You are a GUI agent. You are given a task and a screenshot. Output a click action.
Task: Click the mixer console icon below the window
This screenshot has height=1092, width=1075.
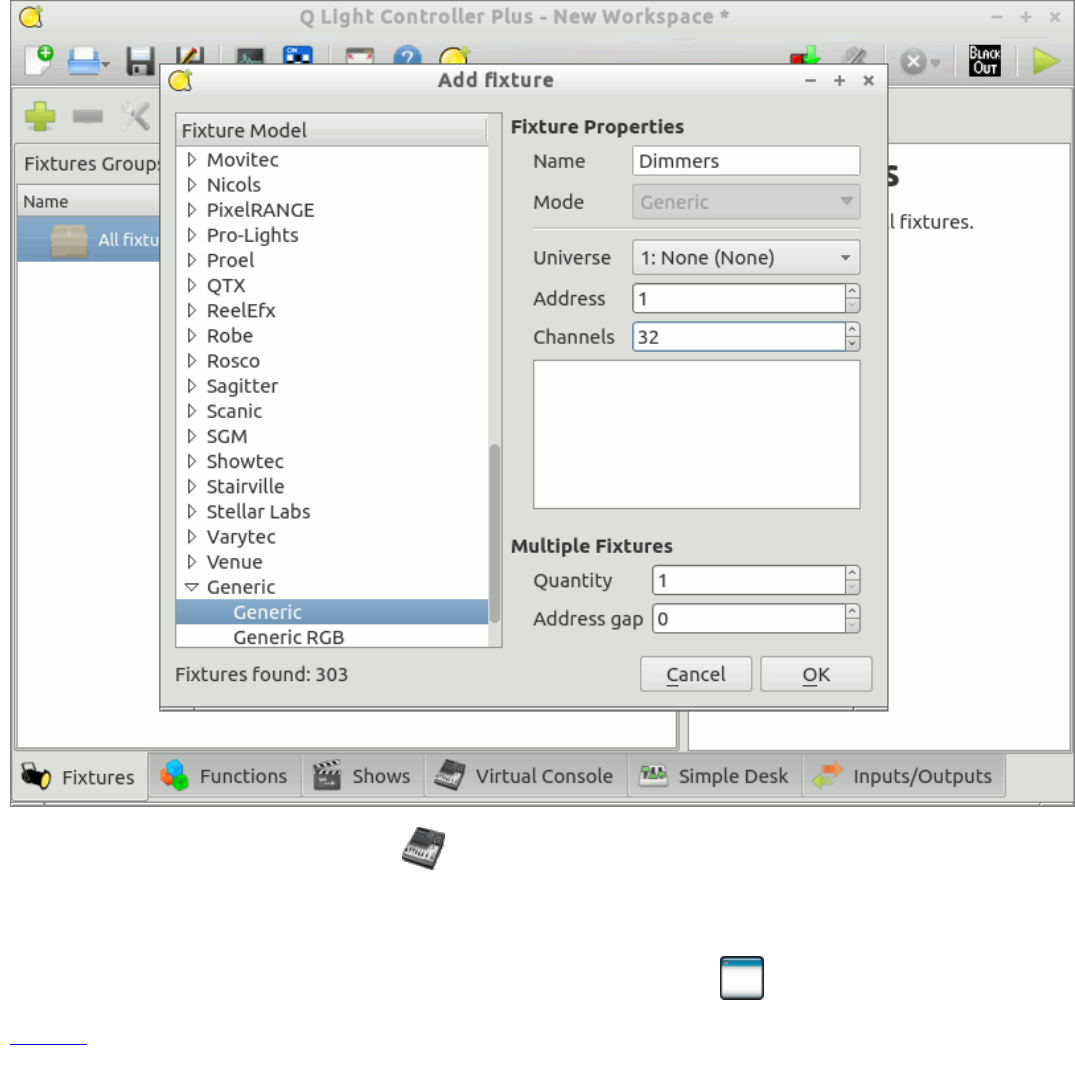coord(423,848)
